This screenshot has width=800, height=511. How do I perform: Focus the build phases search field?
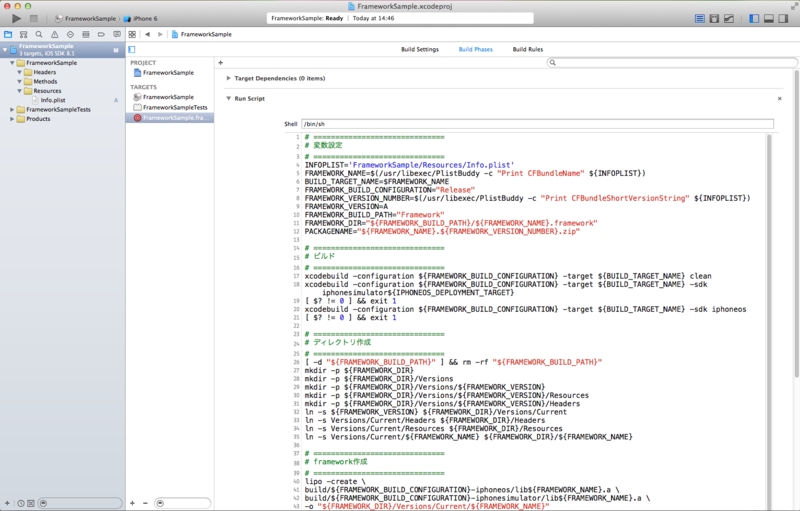tap(672, 63)
